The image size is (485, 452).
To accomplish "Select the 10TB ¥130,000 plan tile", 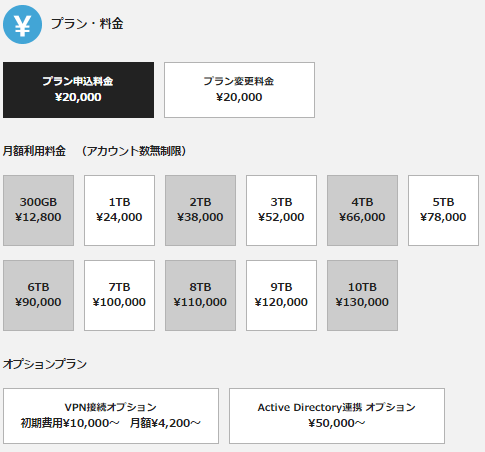I will click(x=362, y=295).
